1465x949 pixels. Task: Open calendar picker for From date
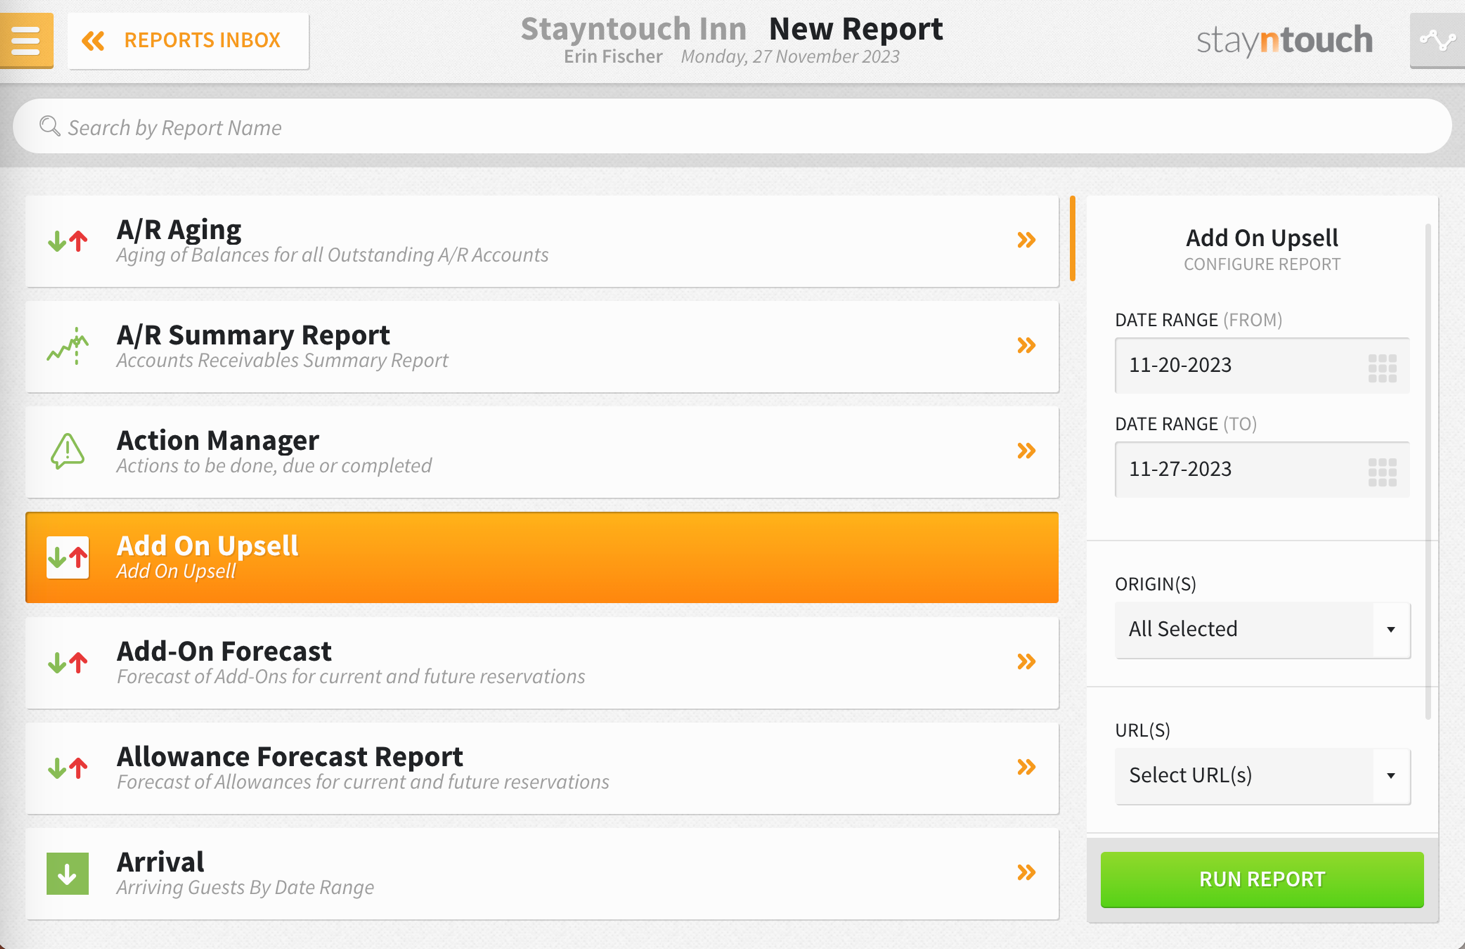point(1382,368)
